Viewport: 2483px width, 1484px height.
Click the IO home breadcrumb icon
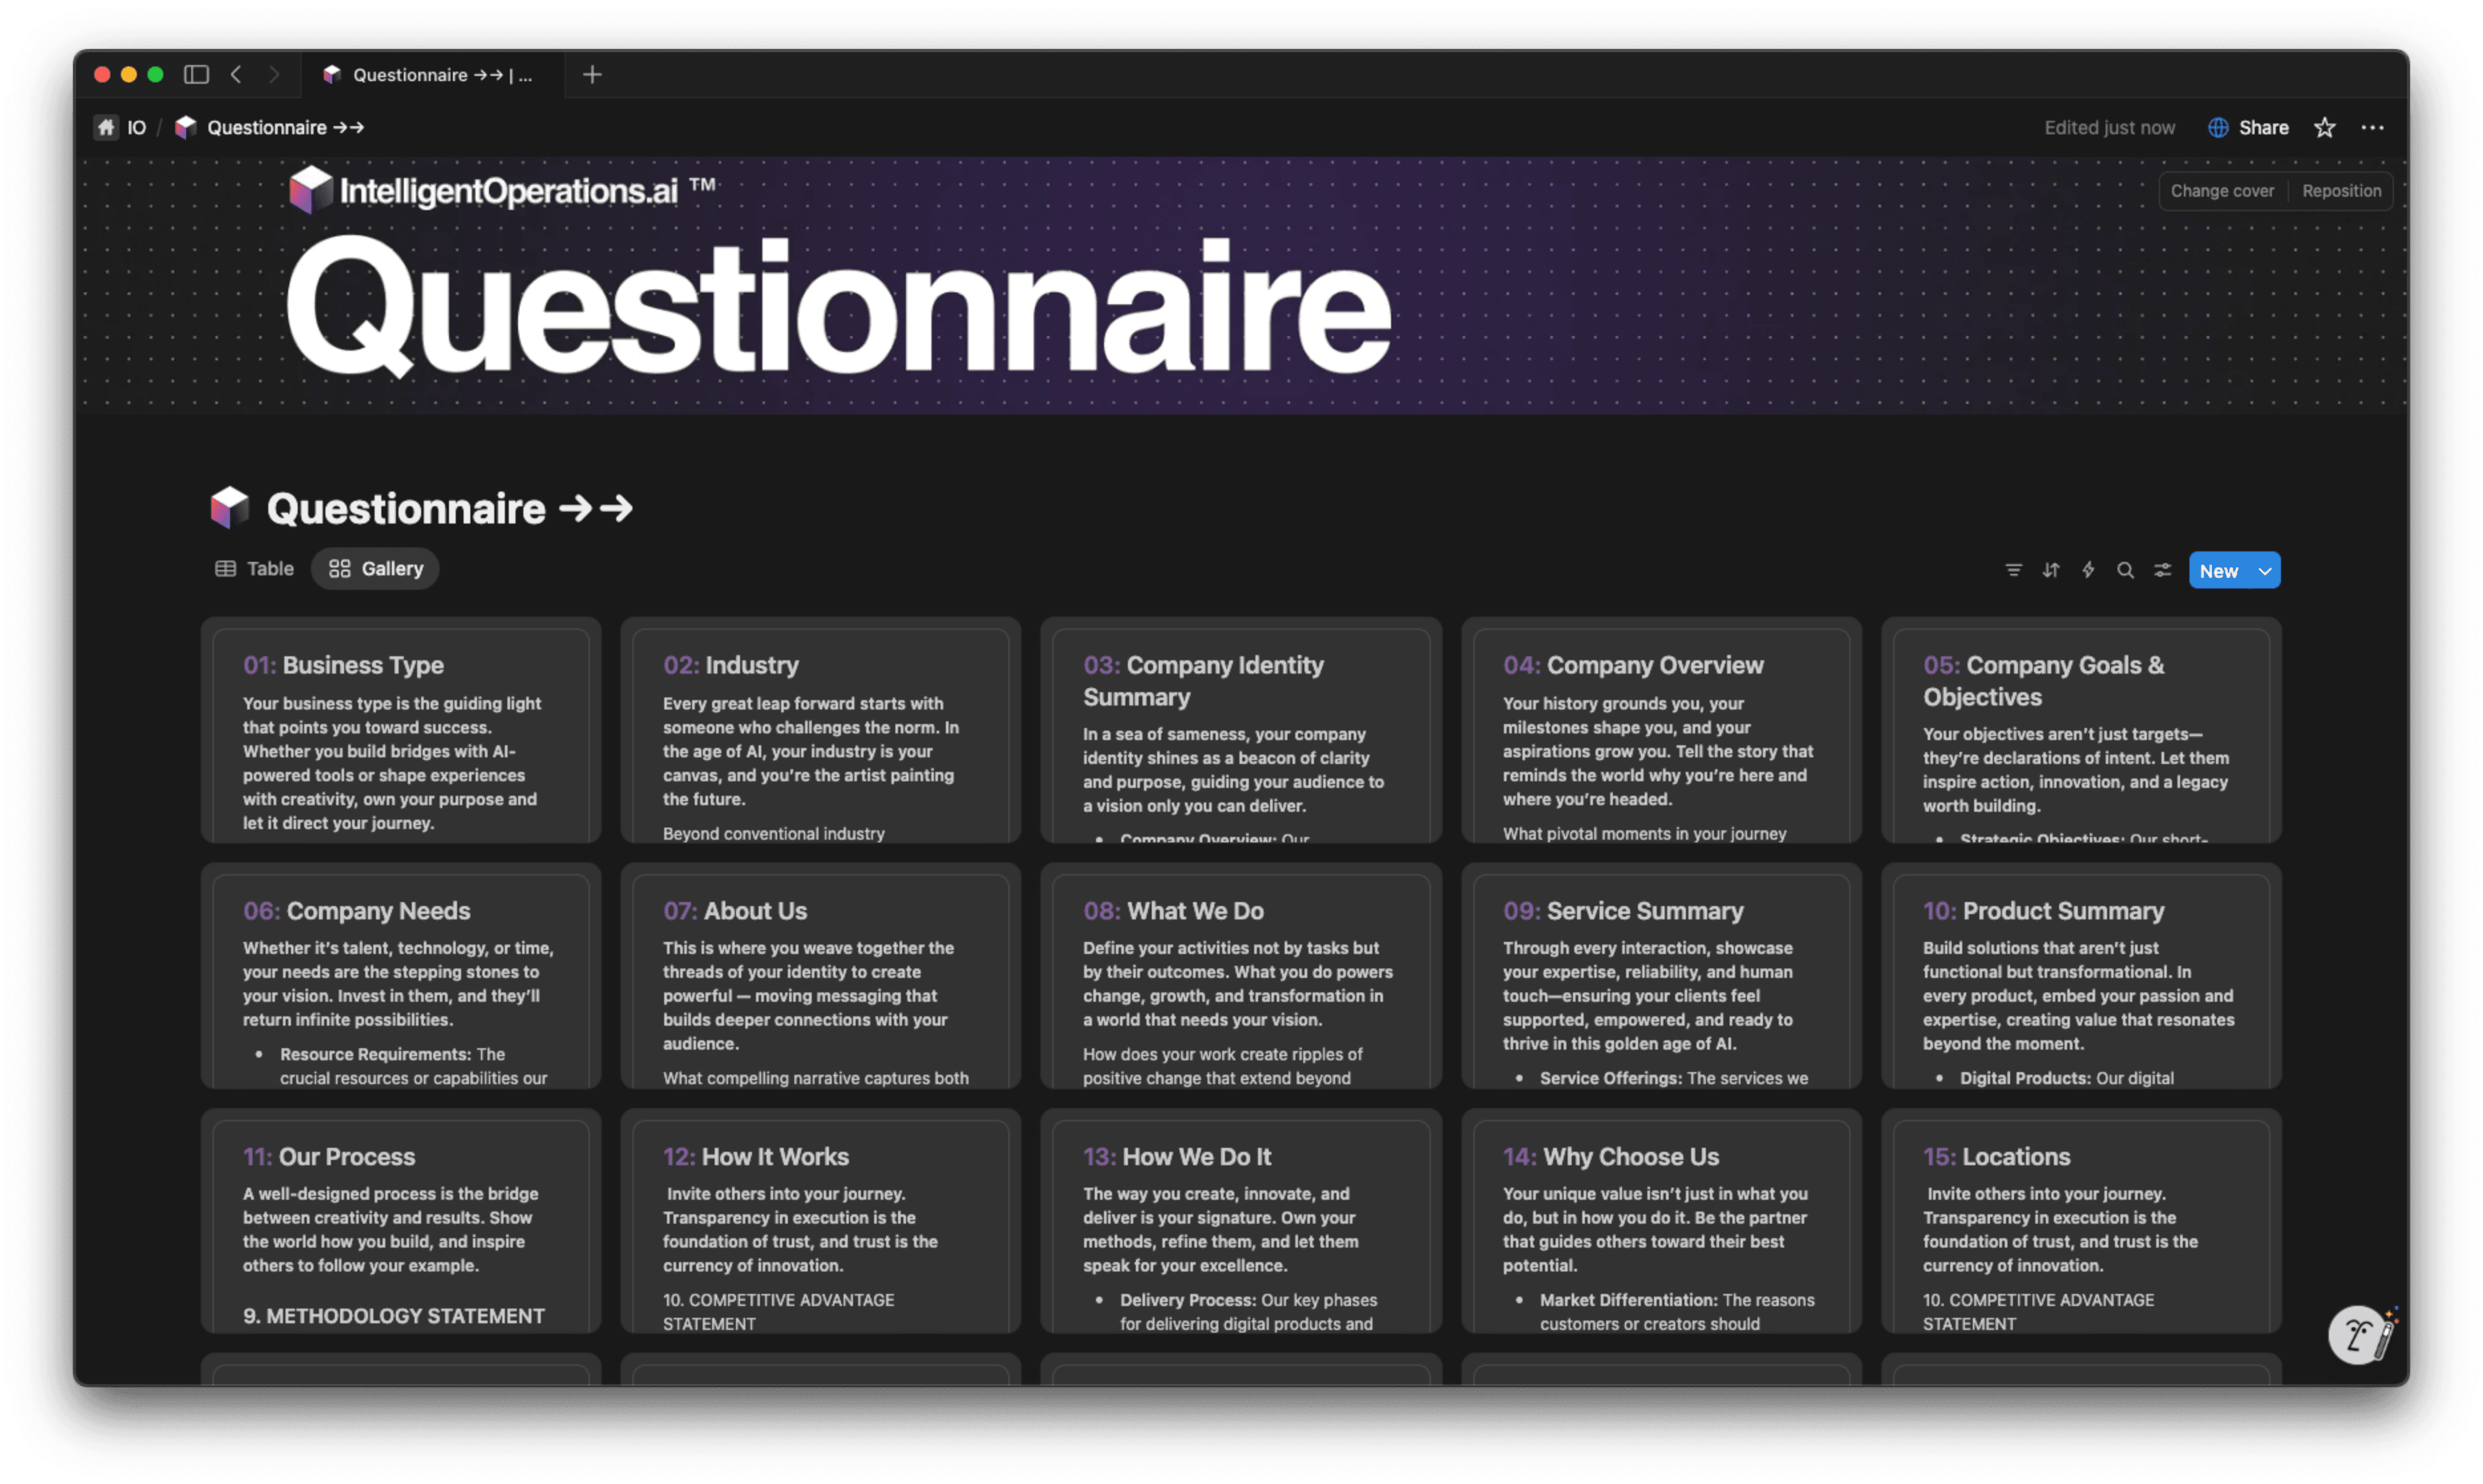pos(106,127)
